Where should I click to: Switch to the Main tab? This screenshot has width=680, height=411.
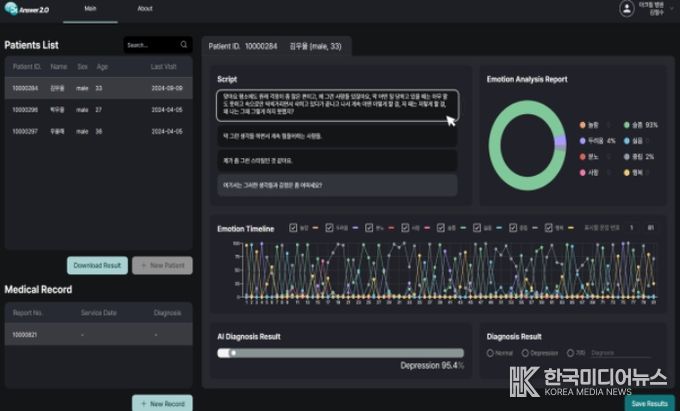pyautogui.click(x=90, y=9)
